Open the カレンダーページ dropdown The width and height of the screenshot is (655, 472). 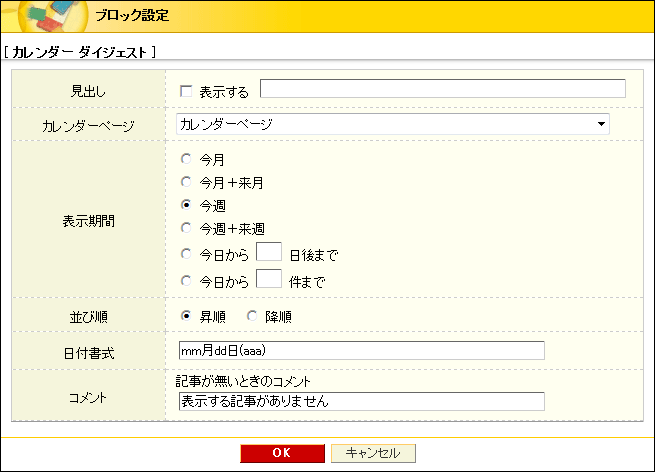point(393,124)
